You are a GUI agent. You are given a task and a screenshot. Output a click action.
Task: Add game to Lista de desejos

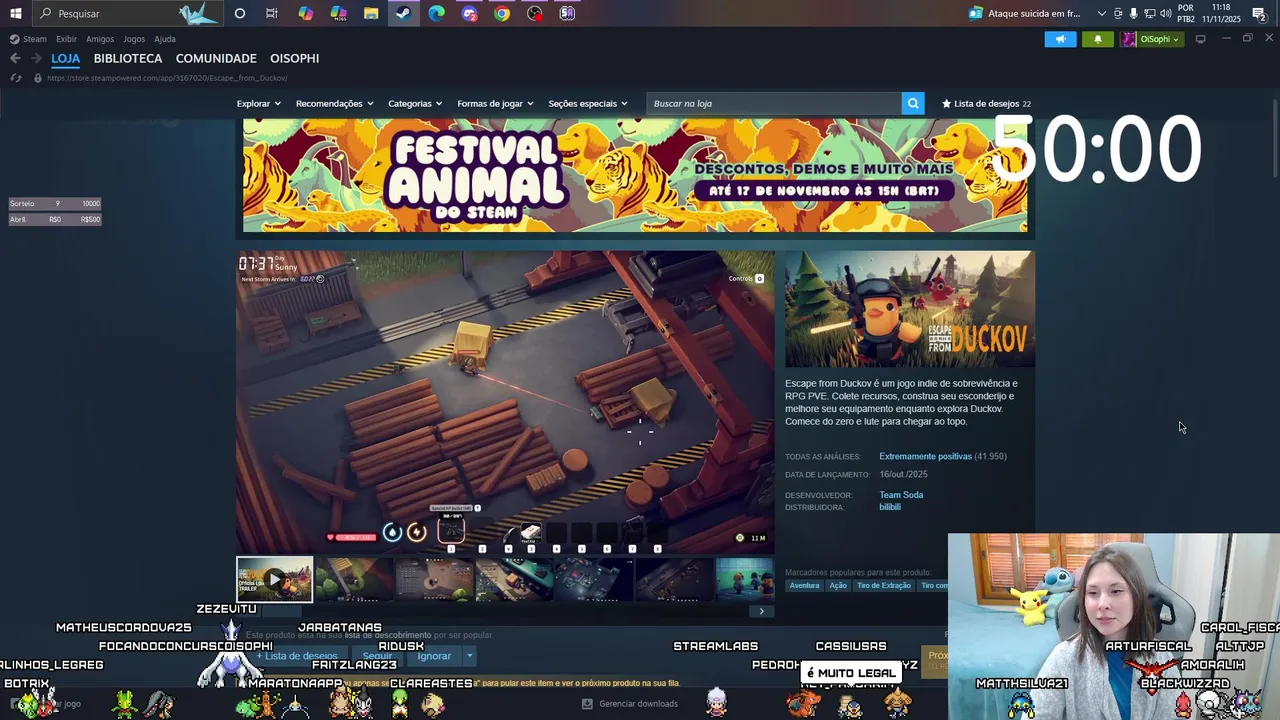pos(297,656)
